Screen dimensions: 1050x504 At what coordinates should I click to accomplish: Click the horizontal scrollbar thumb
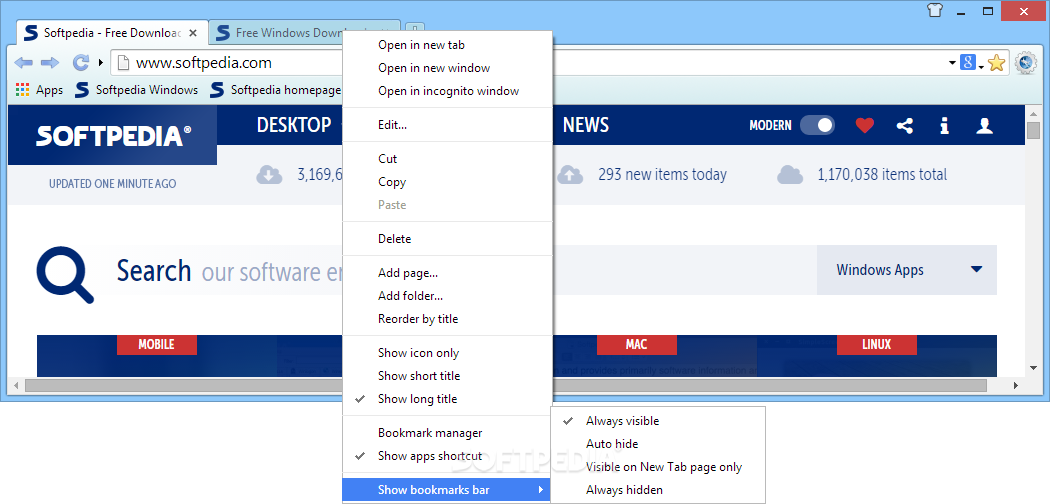506,386
